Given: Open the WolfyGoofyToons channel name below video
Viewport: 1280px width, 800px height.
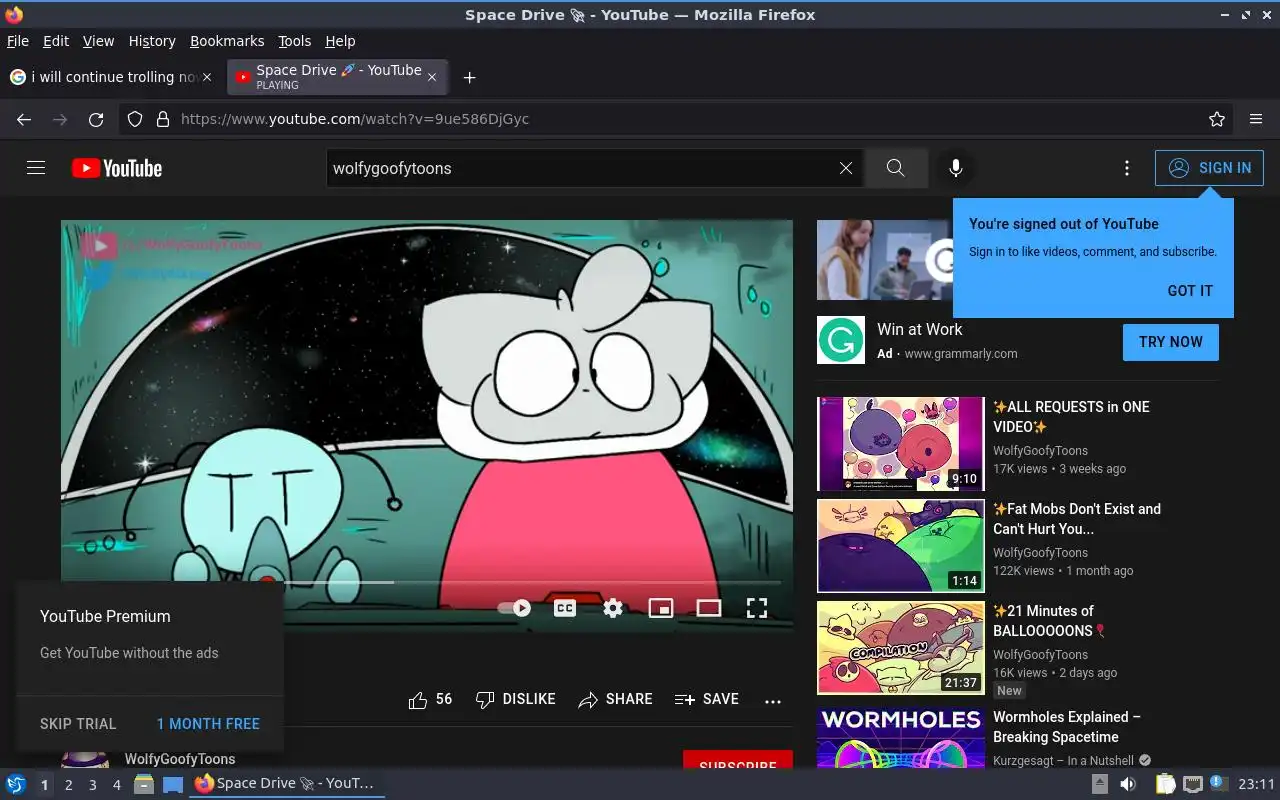Looking at the screenshot, I should pyautogui.click(x=180, y=759).
